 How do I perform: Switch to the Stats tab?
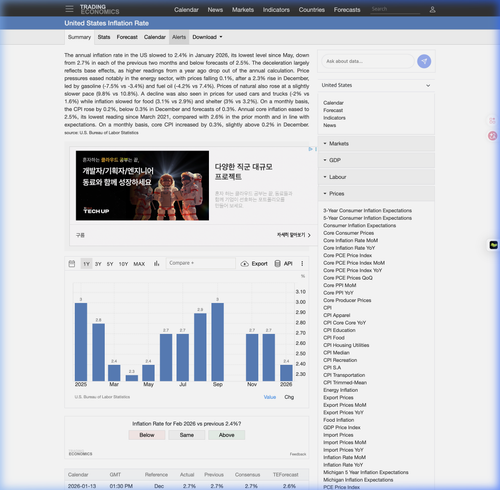104,37
